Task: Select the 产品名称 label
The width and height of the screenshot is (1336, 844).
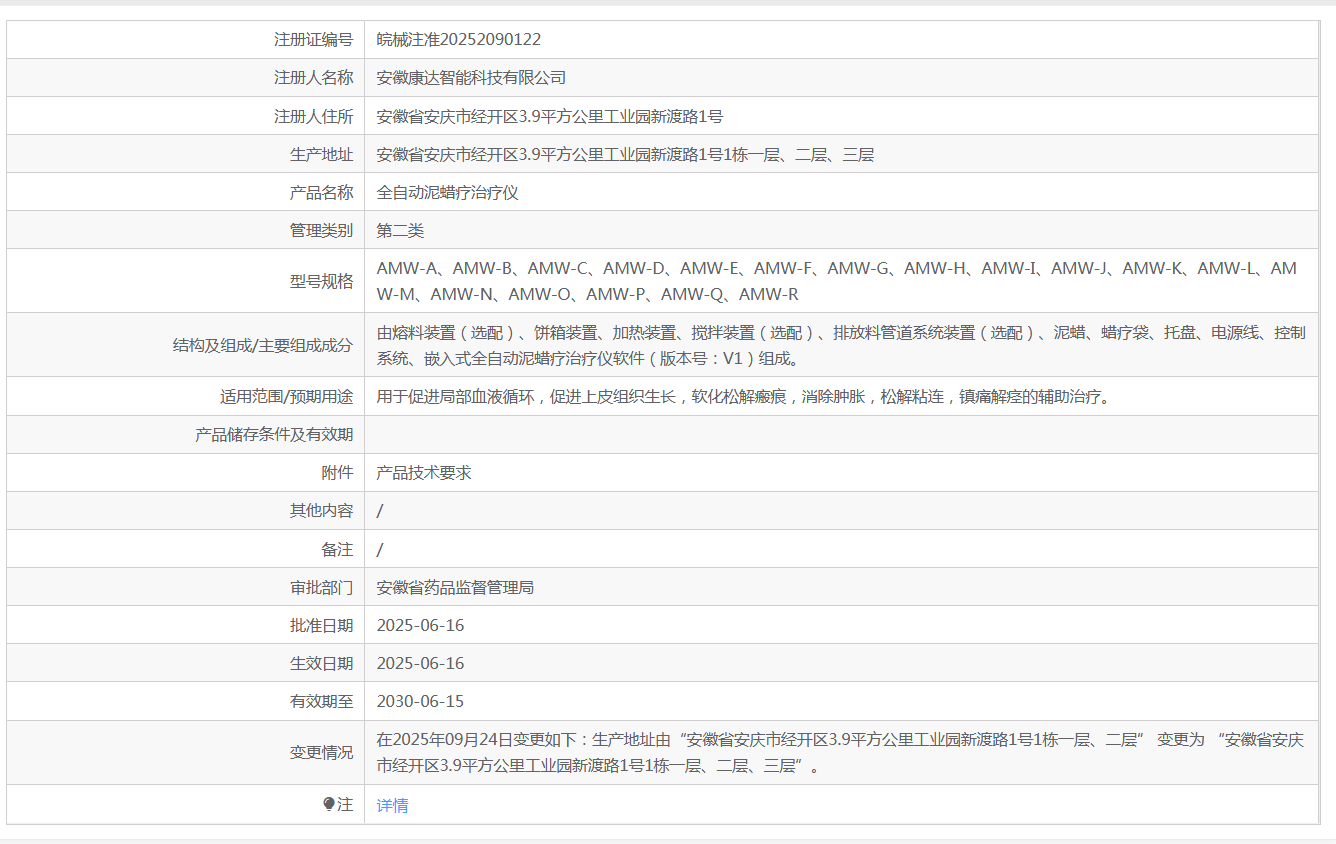Action: (x=322, y=193)
